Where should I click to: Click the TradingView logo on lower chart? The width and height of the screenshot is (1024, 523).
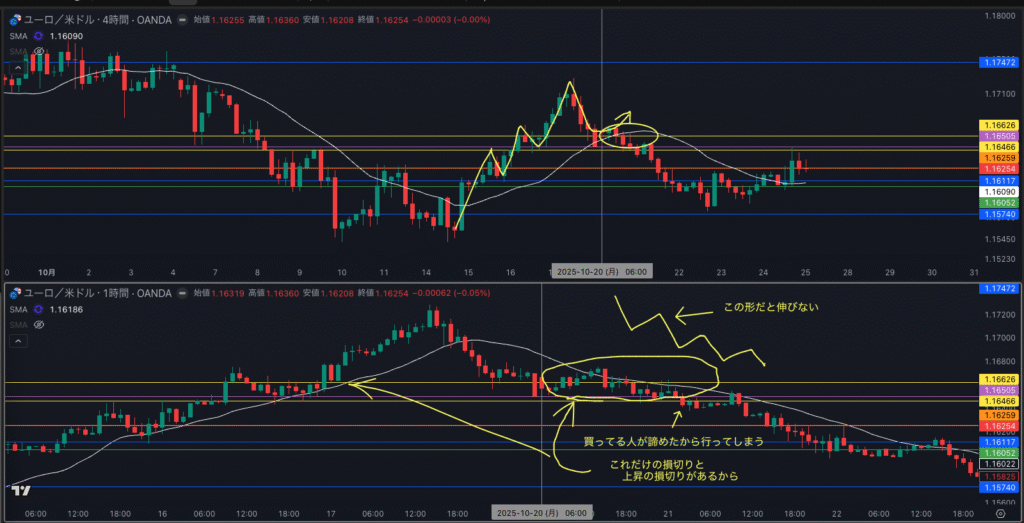tap(19, 491)
